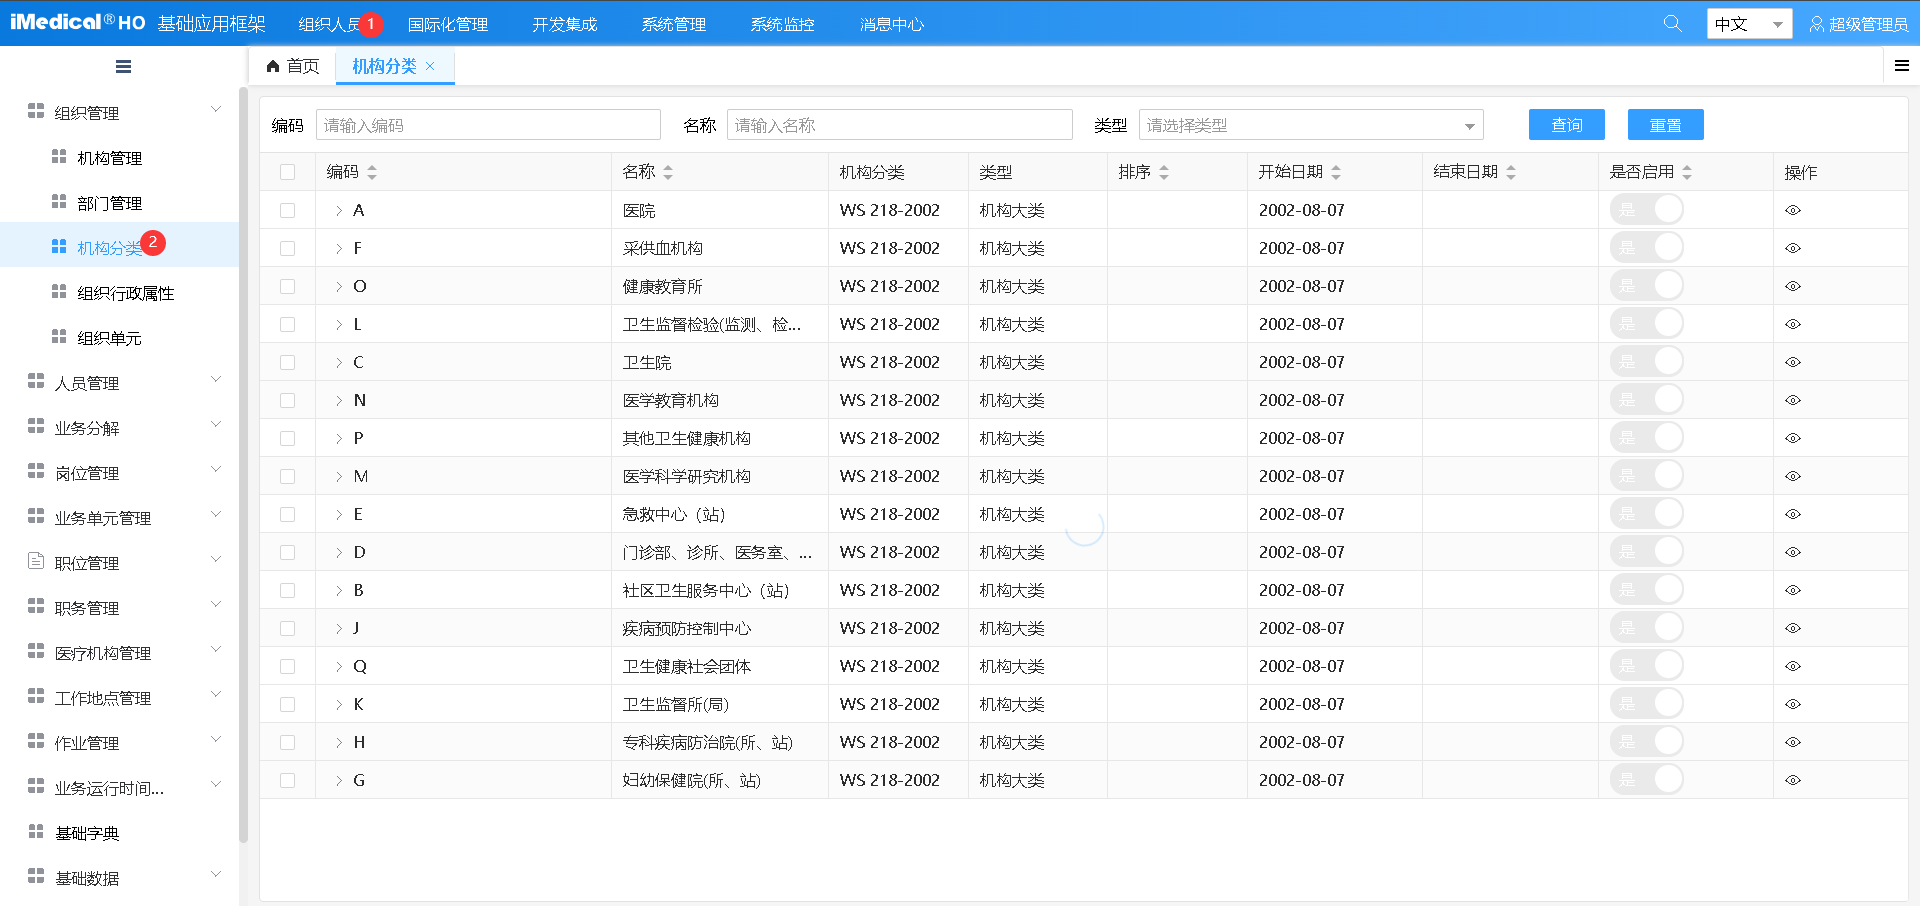The height and width of the screenshot is (906, 1920).
Task: Click the 重置 button
Action: 1665,125
